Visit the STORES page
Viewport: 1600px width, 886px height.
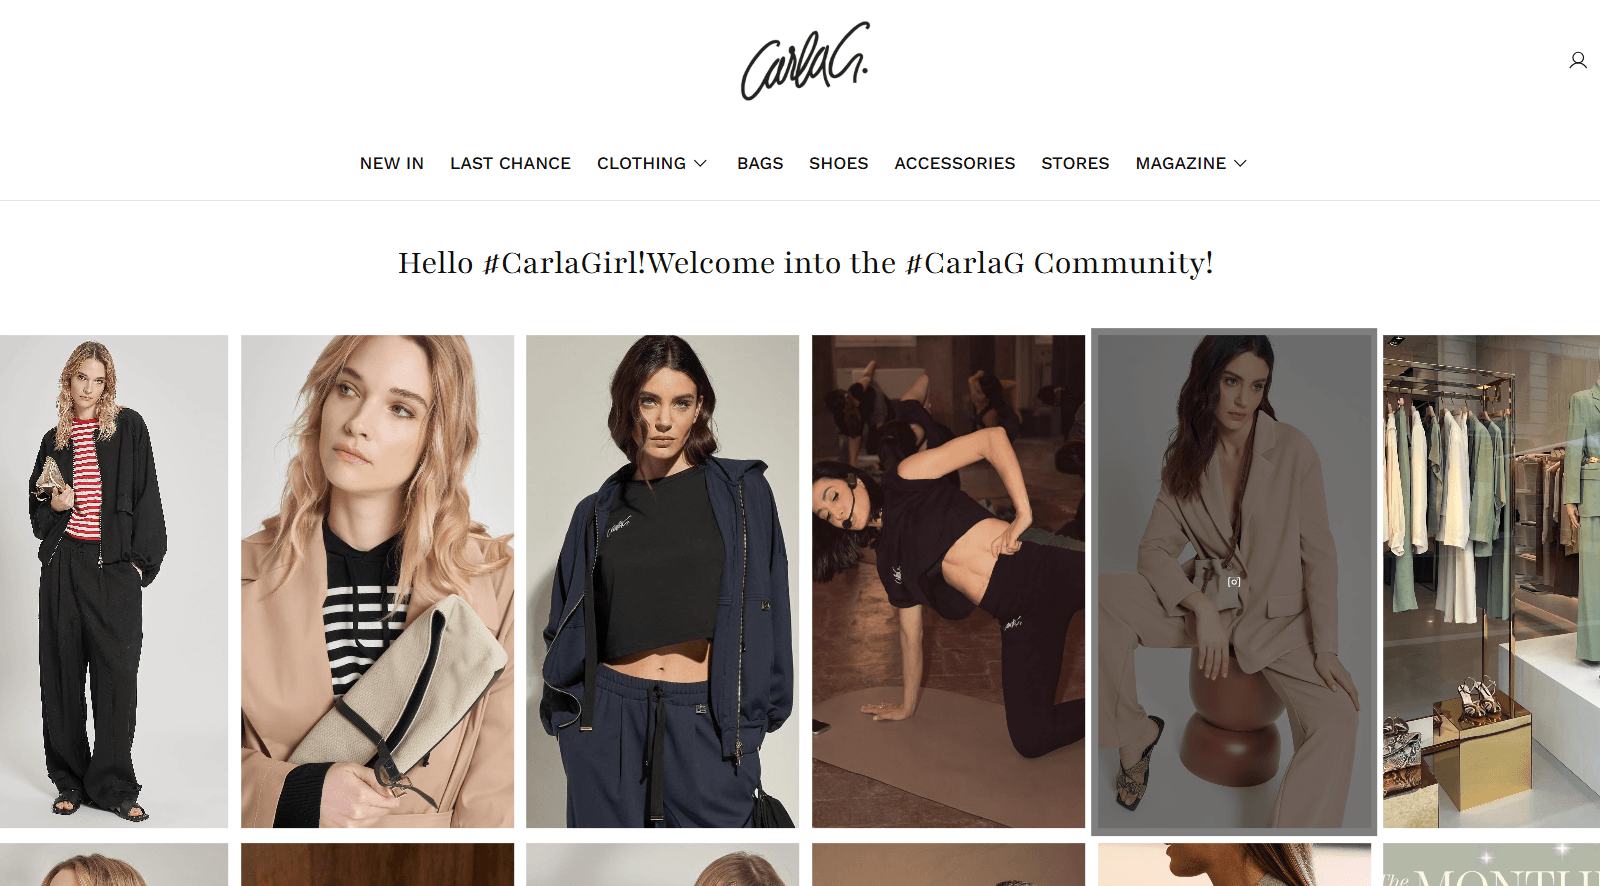[1075, 163]
